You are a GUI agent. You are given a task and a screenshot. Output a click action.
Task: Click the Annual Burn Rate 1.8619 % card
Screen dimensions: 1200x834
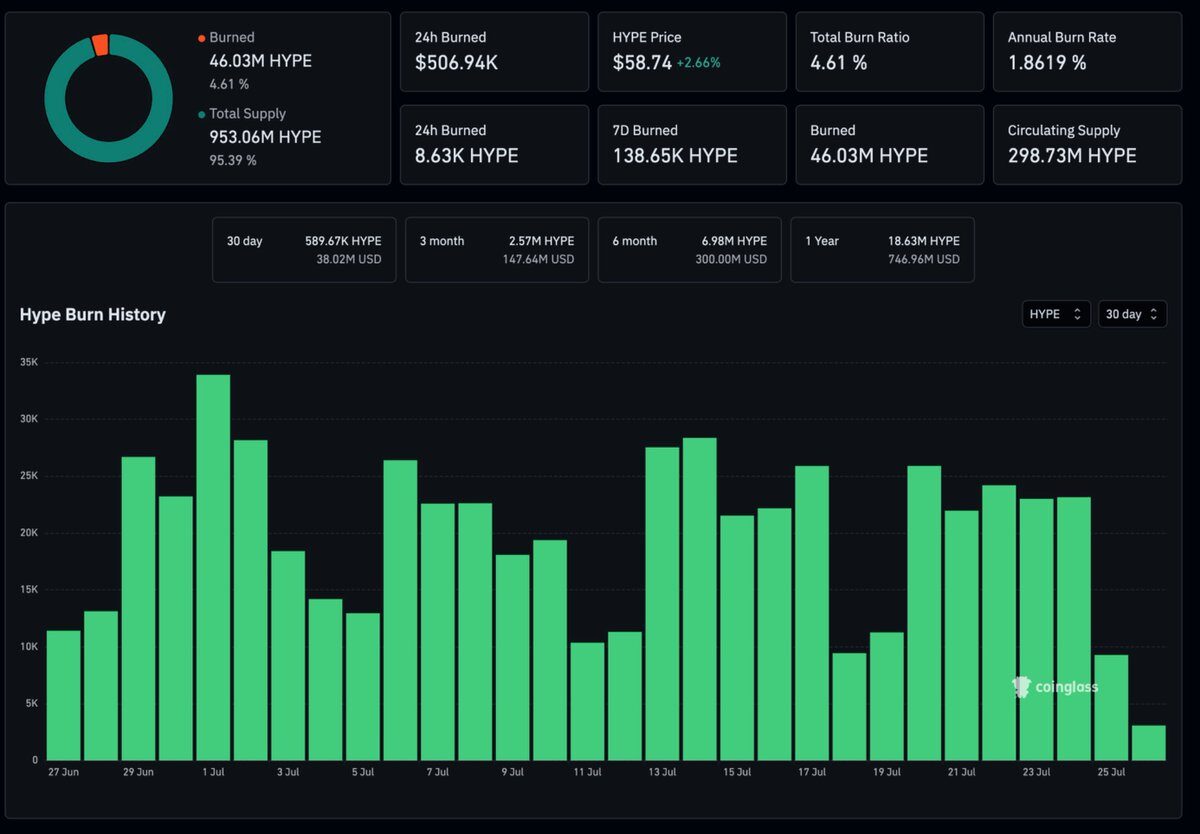point(1087,52)
